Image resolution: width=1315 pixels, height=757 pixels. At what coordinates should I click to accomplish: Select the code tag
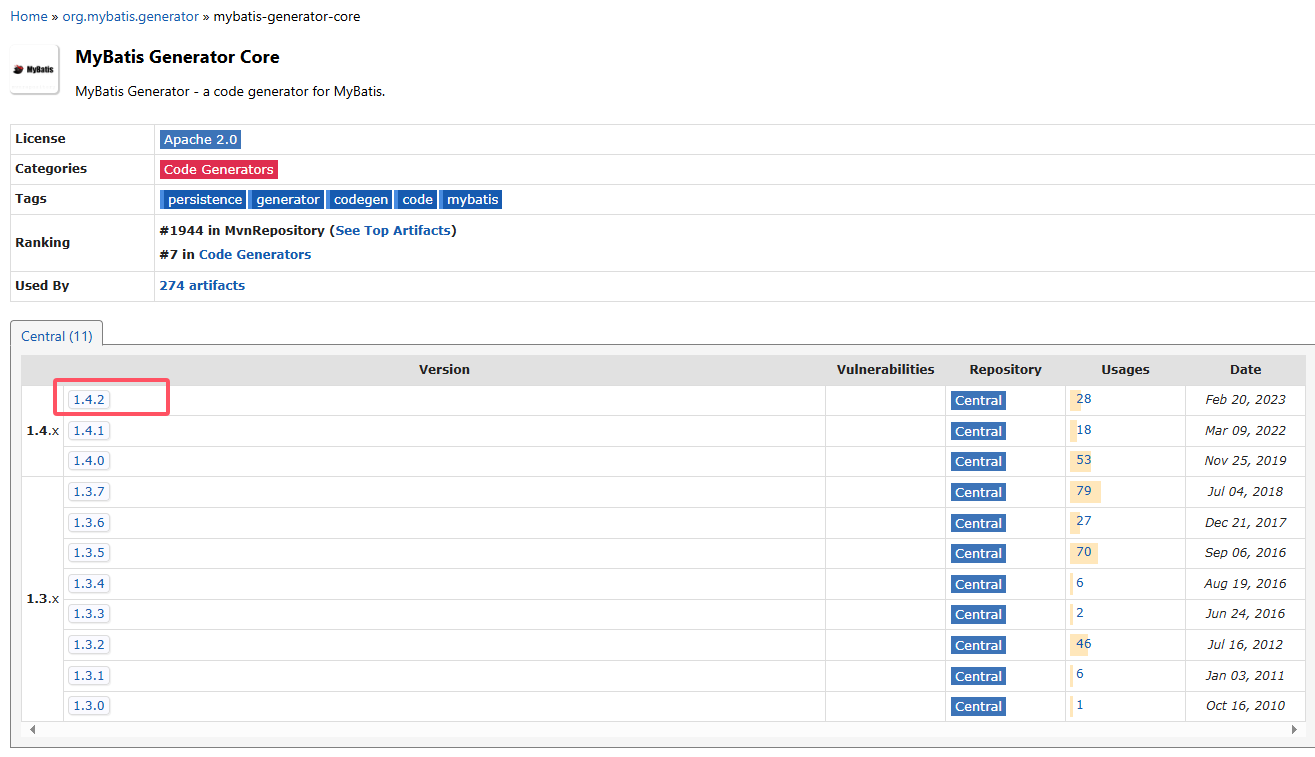tap(416, 199)
